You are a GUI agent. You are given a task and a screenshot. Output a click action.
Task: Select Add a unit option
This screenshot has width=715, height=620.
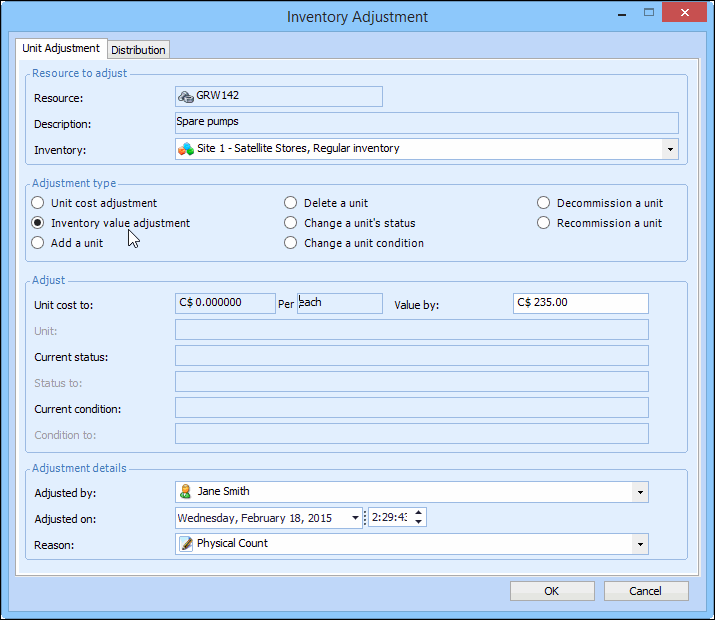38,243
